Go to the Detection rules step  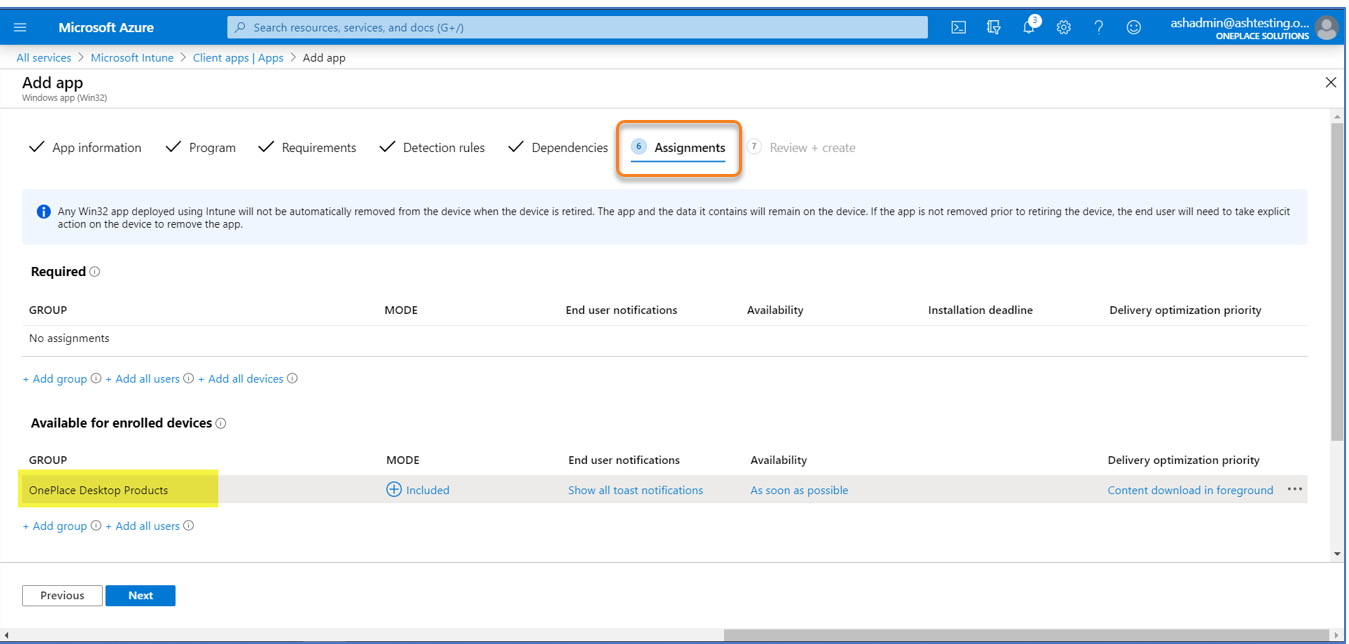click(432, 147)
